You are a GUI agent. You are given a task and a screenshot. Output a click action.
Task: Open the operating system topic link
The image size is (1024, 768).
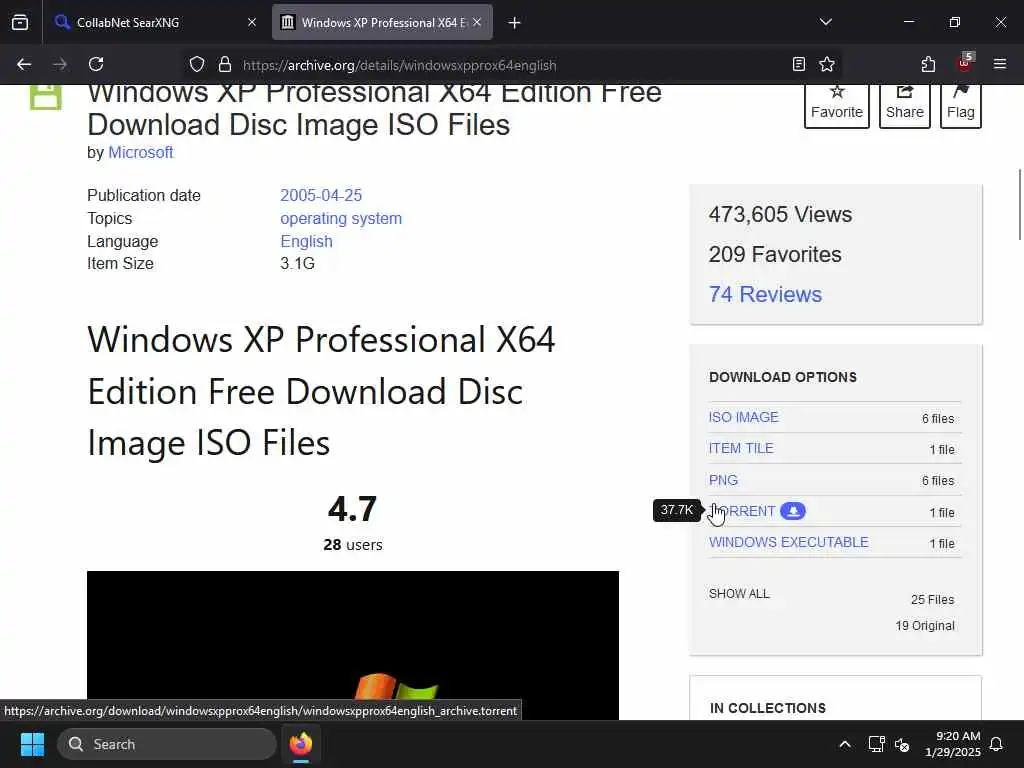[x=341, y=219]
